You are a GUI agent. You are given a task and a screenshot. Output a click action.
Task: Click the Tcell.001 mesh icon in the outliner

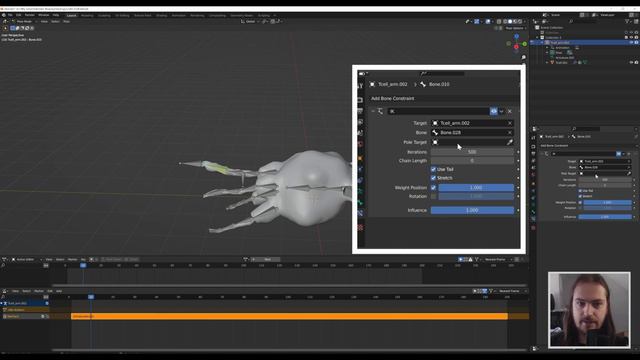click(552, 62)
